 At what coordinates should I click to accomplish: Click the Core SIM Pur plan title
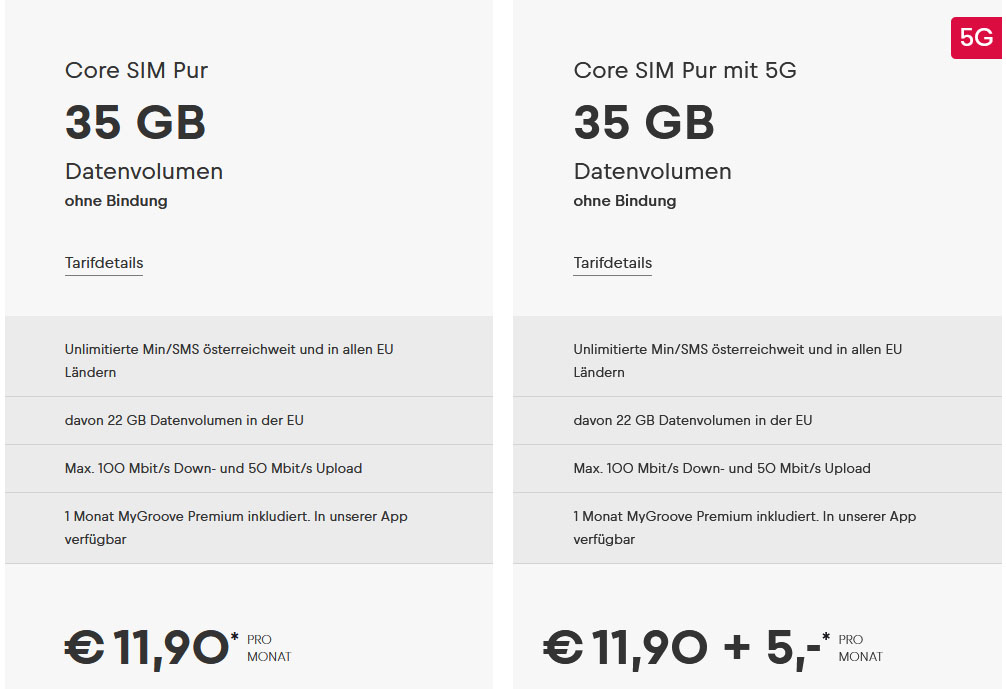136,70
